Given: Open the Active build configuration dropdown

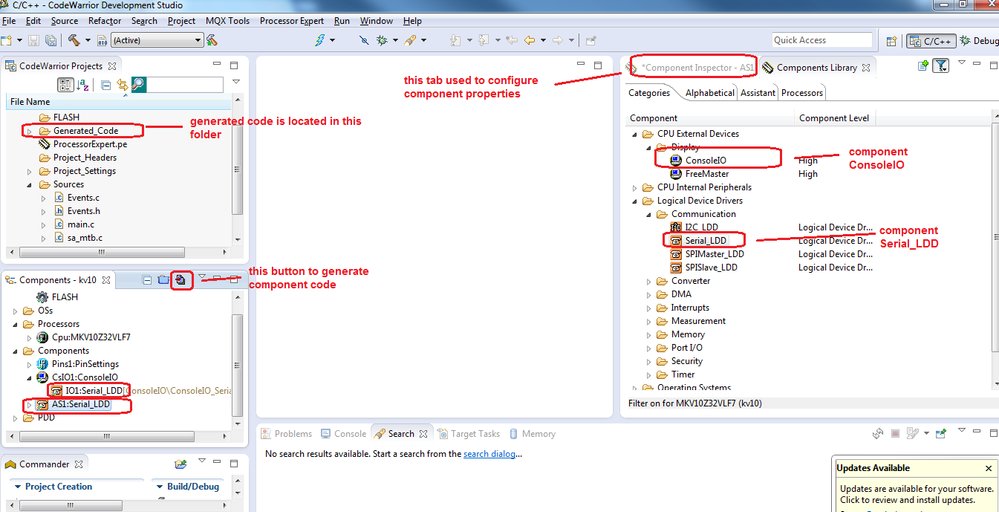Looking at the screenshot, I should pyautogui.click(x=157, y=40).
